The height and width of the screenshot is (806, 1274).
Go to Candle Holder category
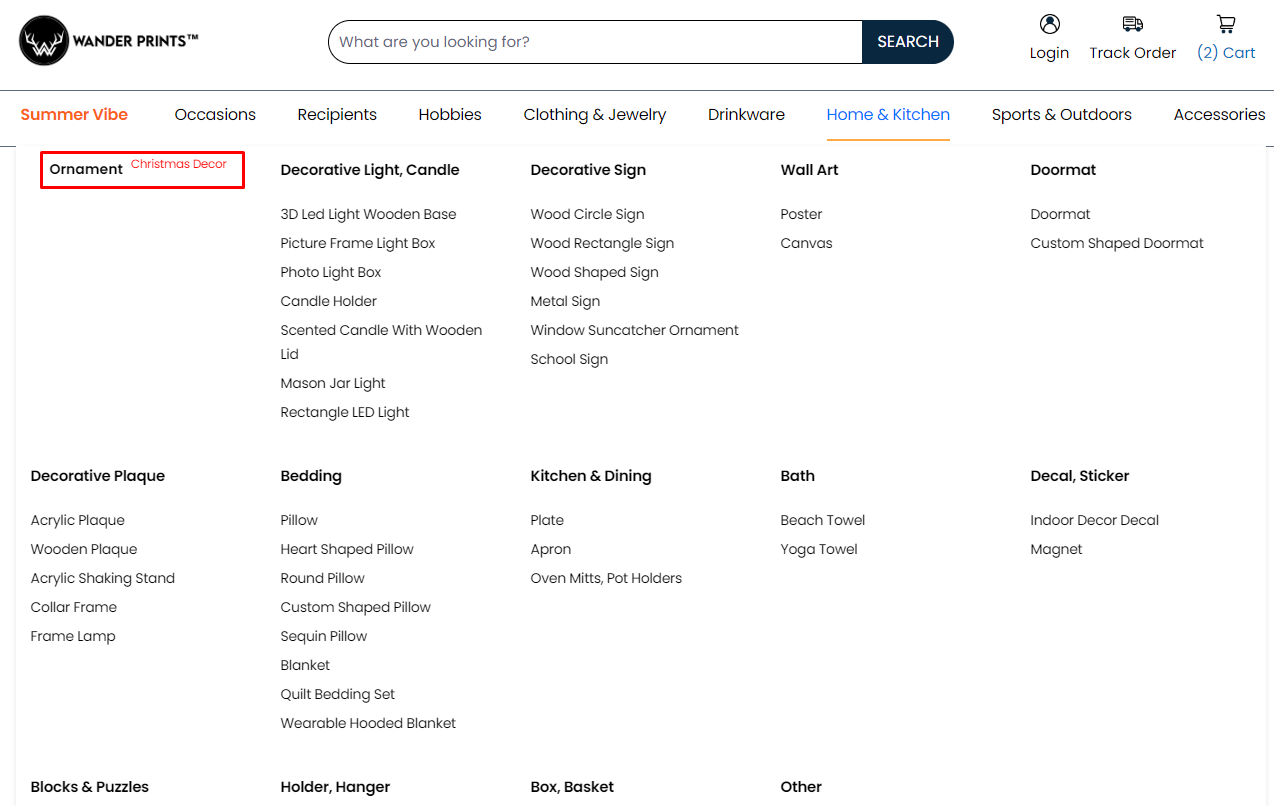pos(329,301)
